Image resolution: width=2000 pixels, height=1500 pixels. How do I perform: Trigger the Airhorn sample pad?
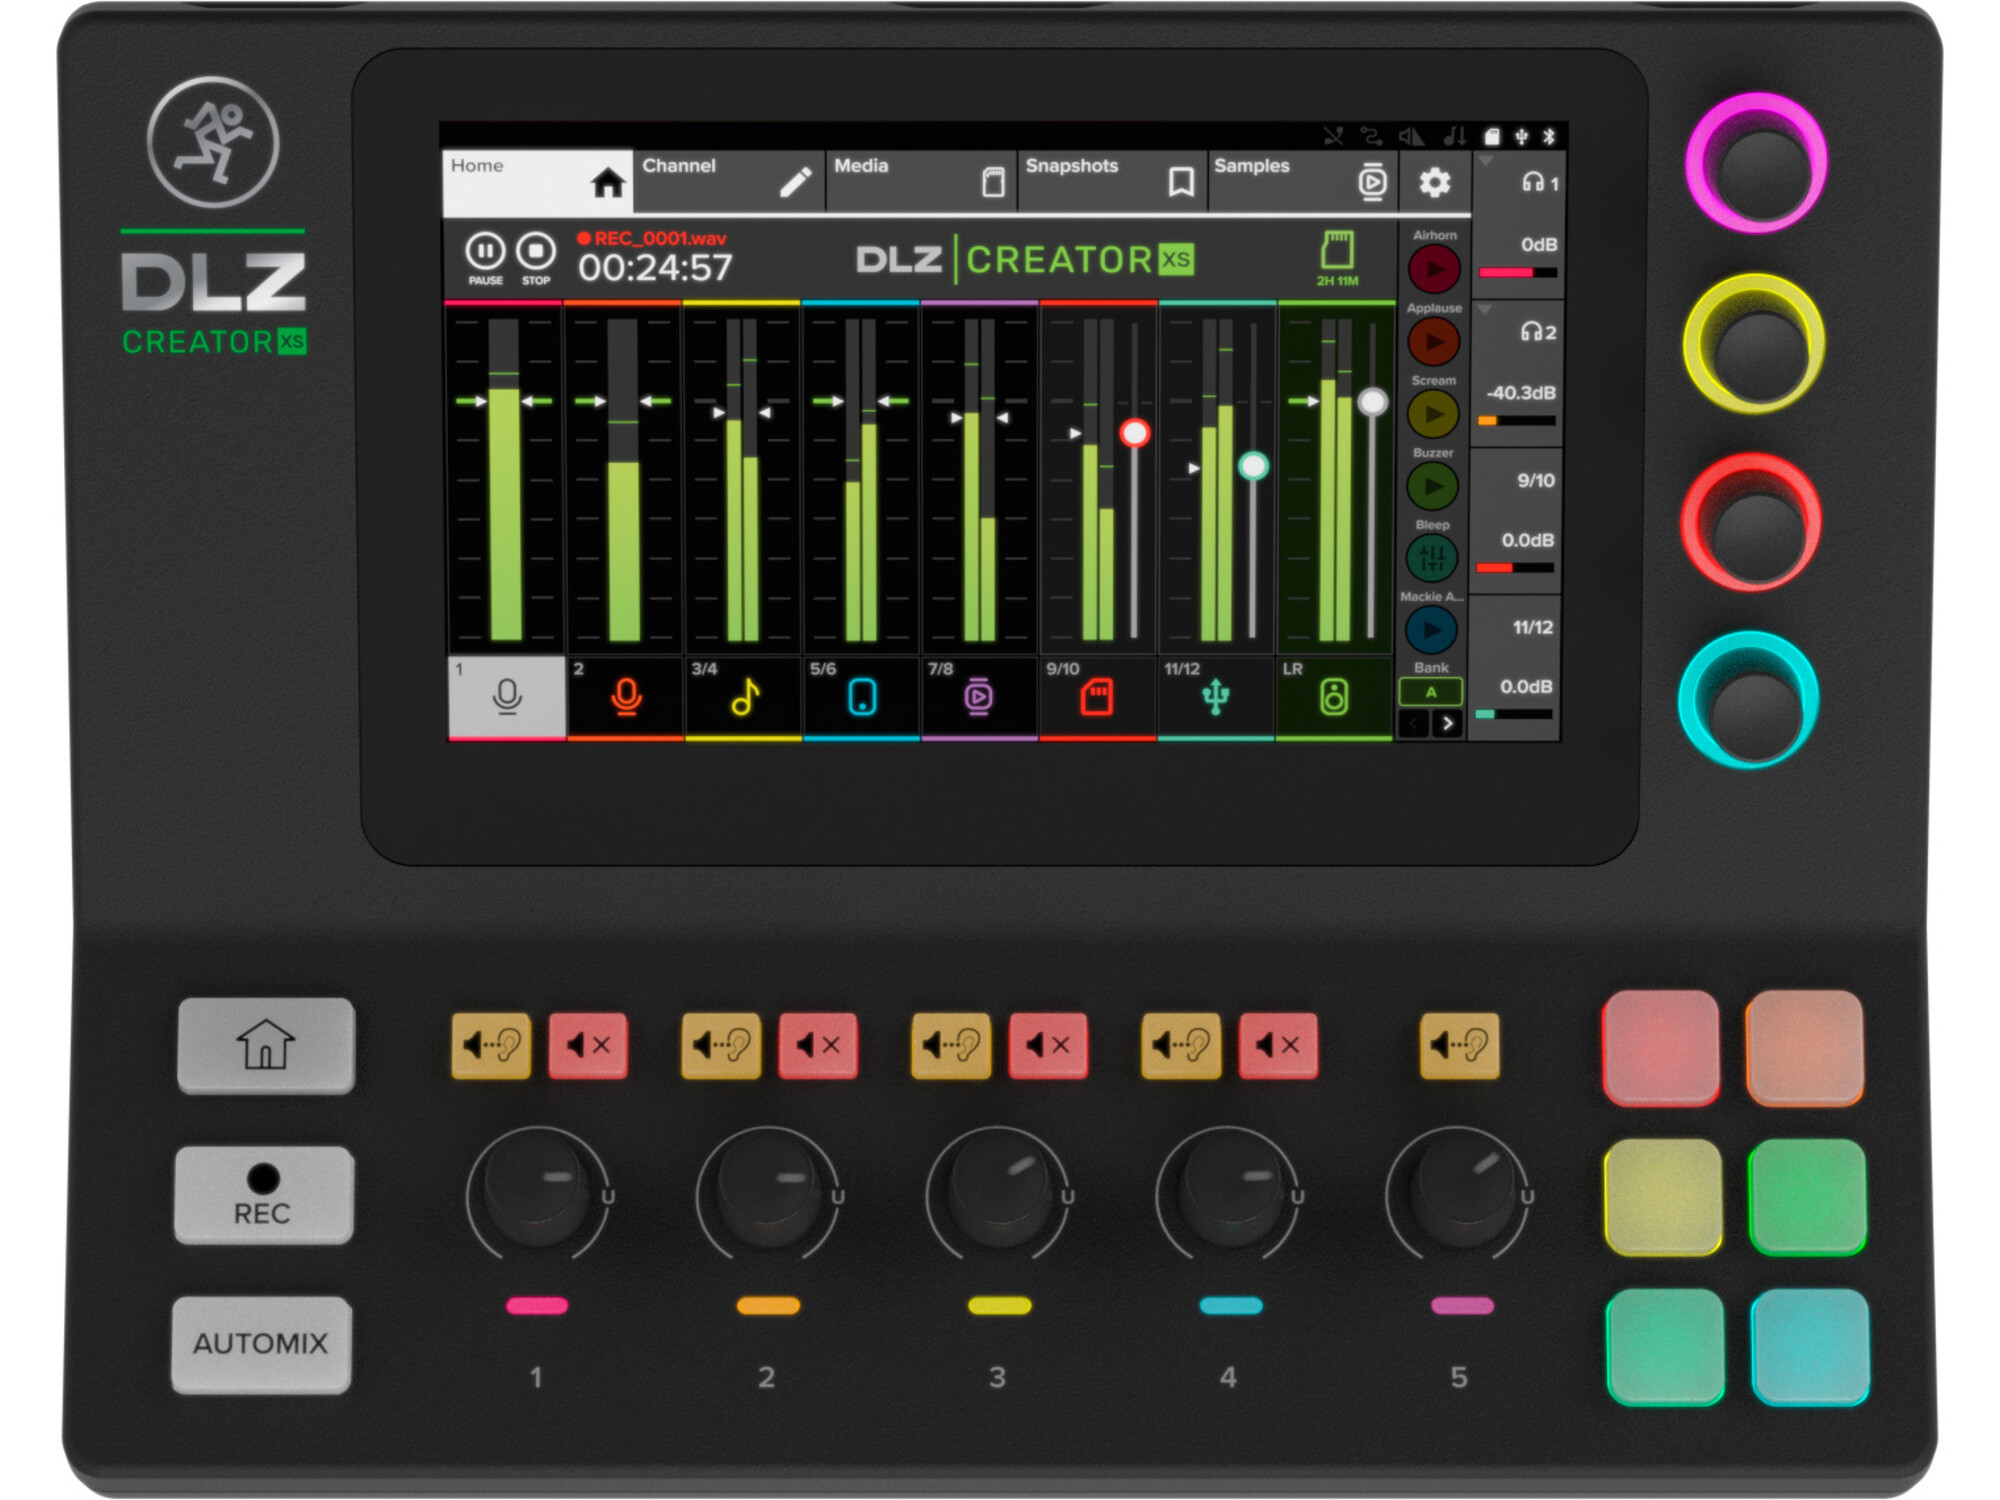click(1434, 268)
